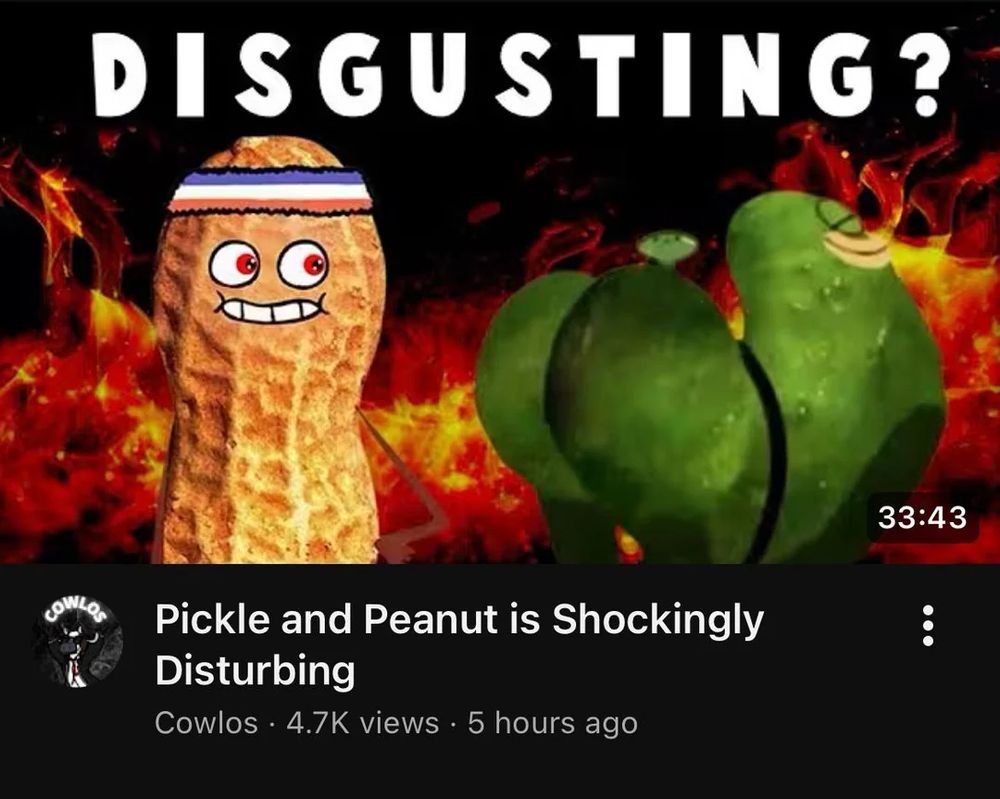Viewport: 1000px width, 799px height.
Task: Open video titled Pickle and Peanut is Shockingly
Action: tap(459, 620)
